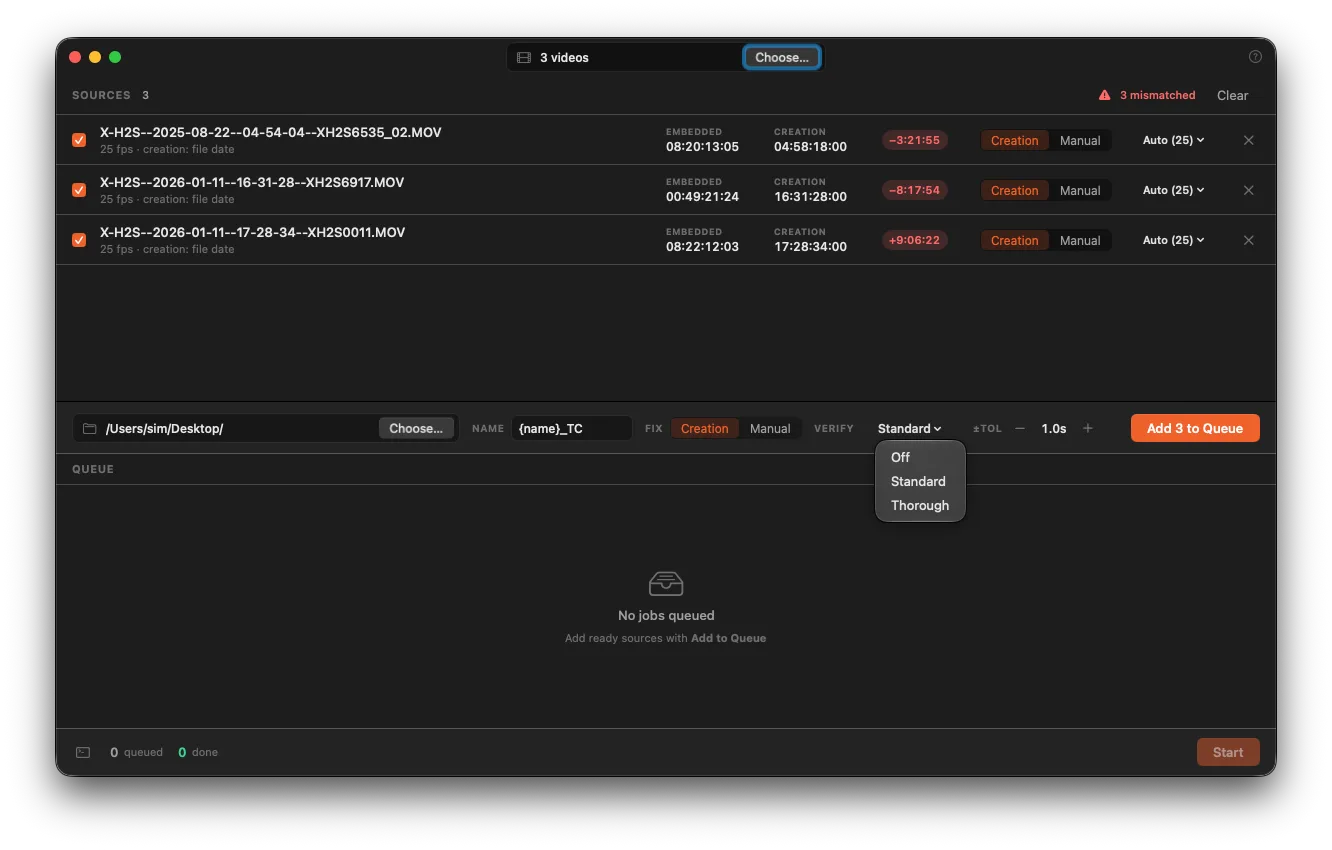The width and height of the screenshot is (1332, 850).
Task: Uncheck the XH2S6917.MOV source checkbox
Action: point(79,190)
